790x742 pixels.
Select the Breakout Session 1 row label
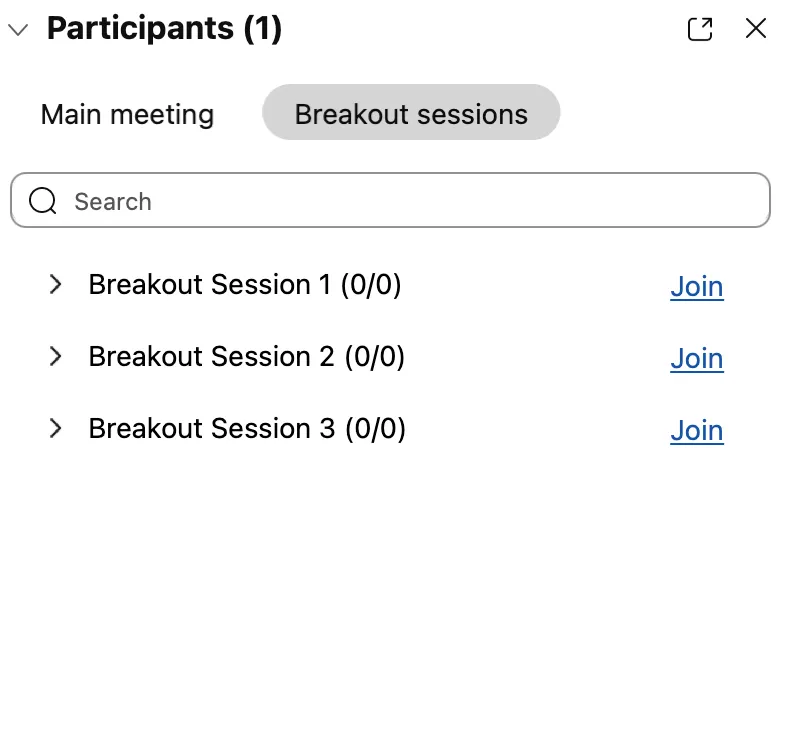pyautogui.click(x=210, y=285)
